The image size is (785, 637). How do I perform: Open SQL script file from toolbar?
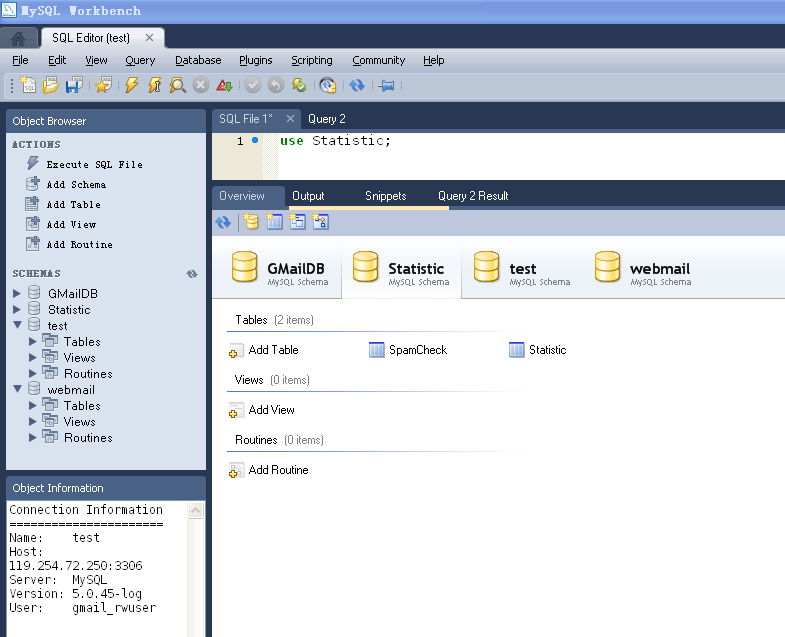point(50,86)
